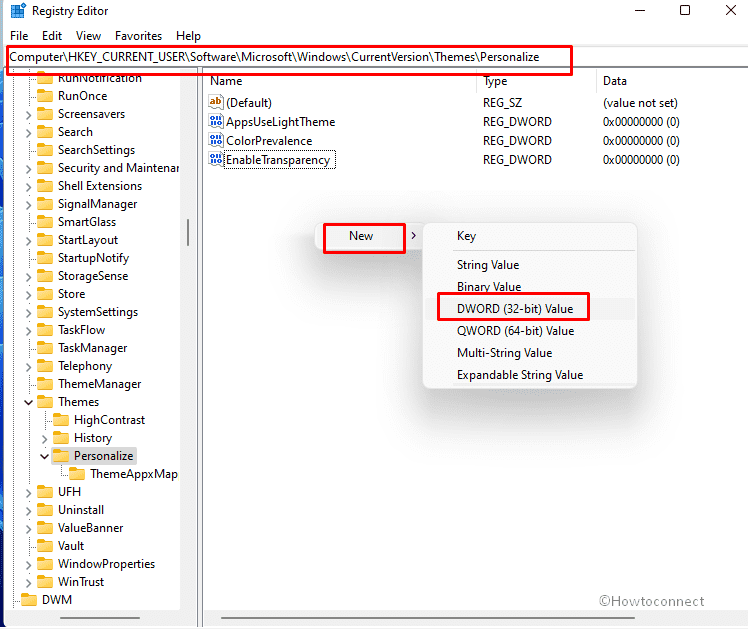Select the Telephony tree item

85,366
